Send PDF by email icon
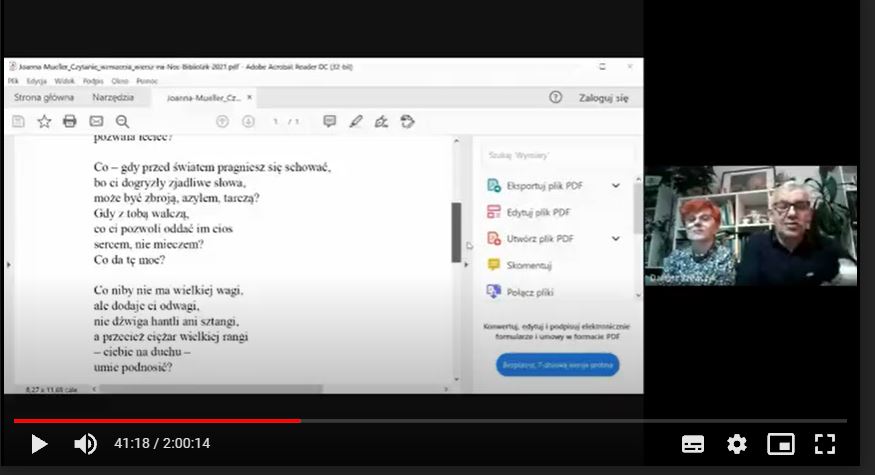 [96, 121]
